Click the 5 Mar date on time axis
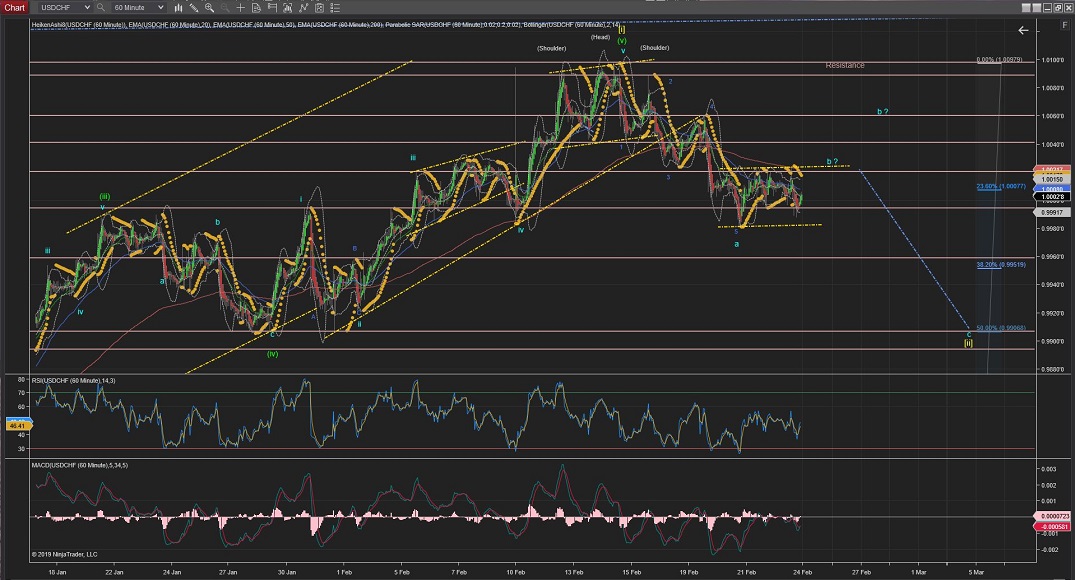The height and width of the screenshot is (580, 1075). click(x=976, y=572)
